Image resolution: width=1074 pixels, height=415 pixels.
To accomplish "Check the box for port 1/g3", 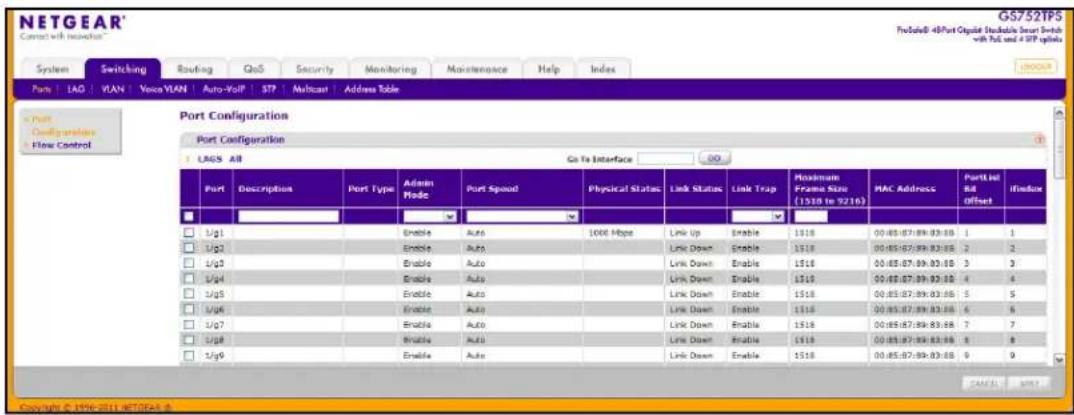I will coord(188,264).
